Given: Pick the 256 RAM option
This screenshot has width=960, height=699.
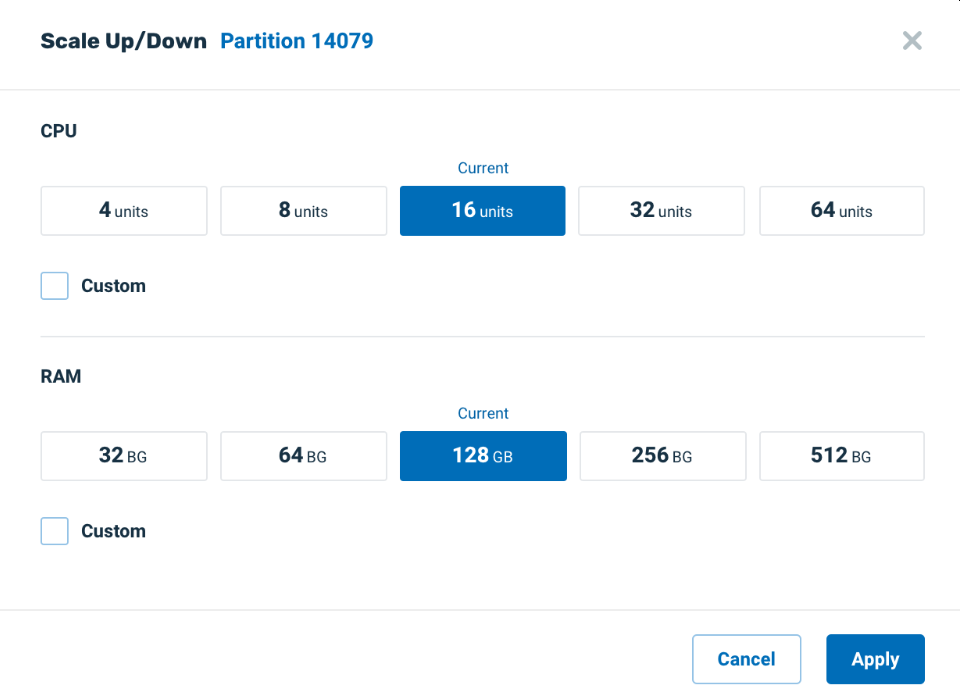Looking at the screenshot, I should coord(662,456).
